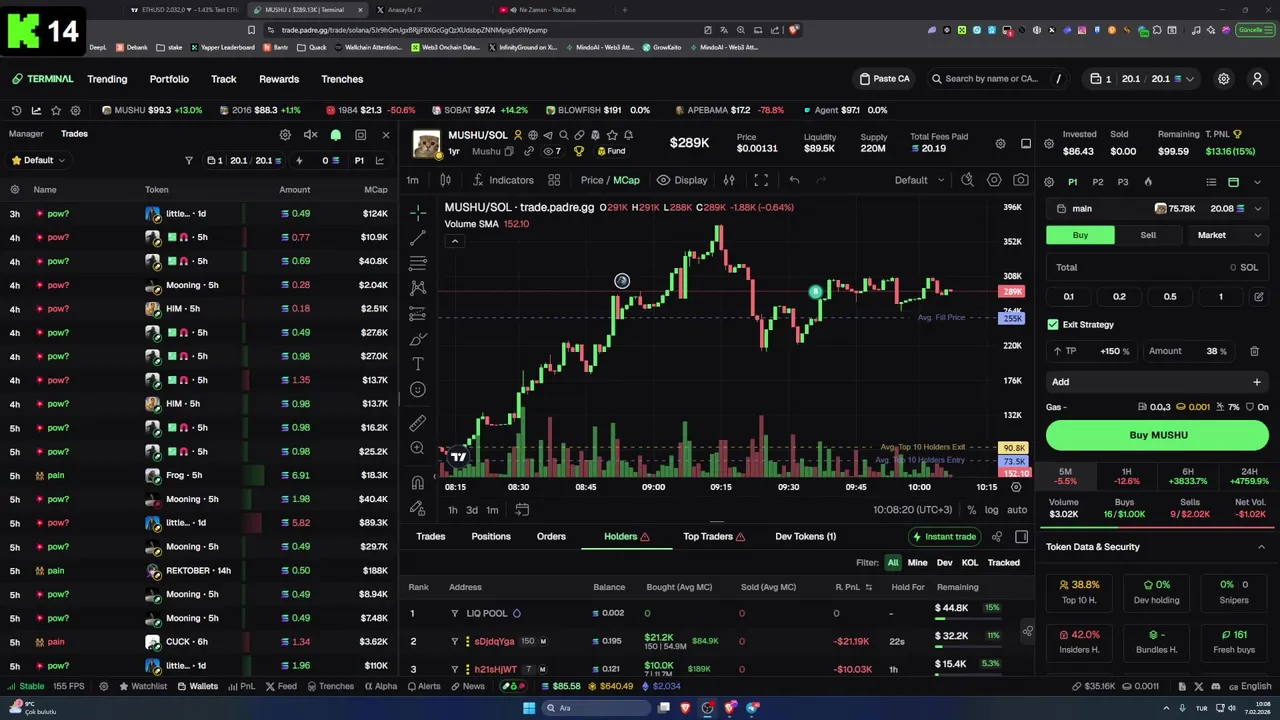This screenshot has height=720, width=1280.
Task: Open the Default watchlist dropdown in Trades panel
Action: tap(38, 160)
